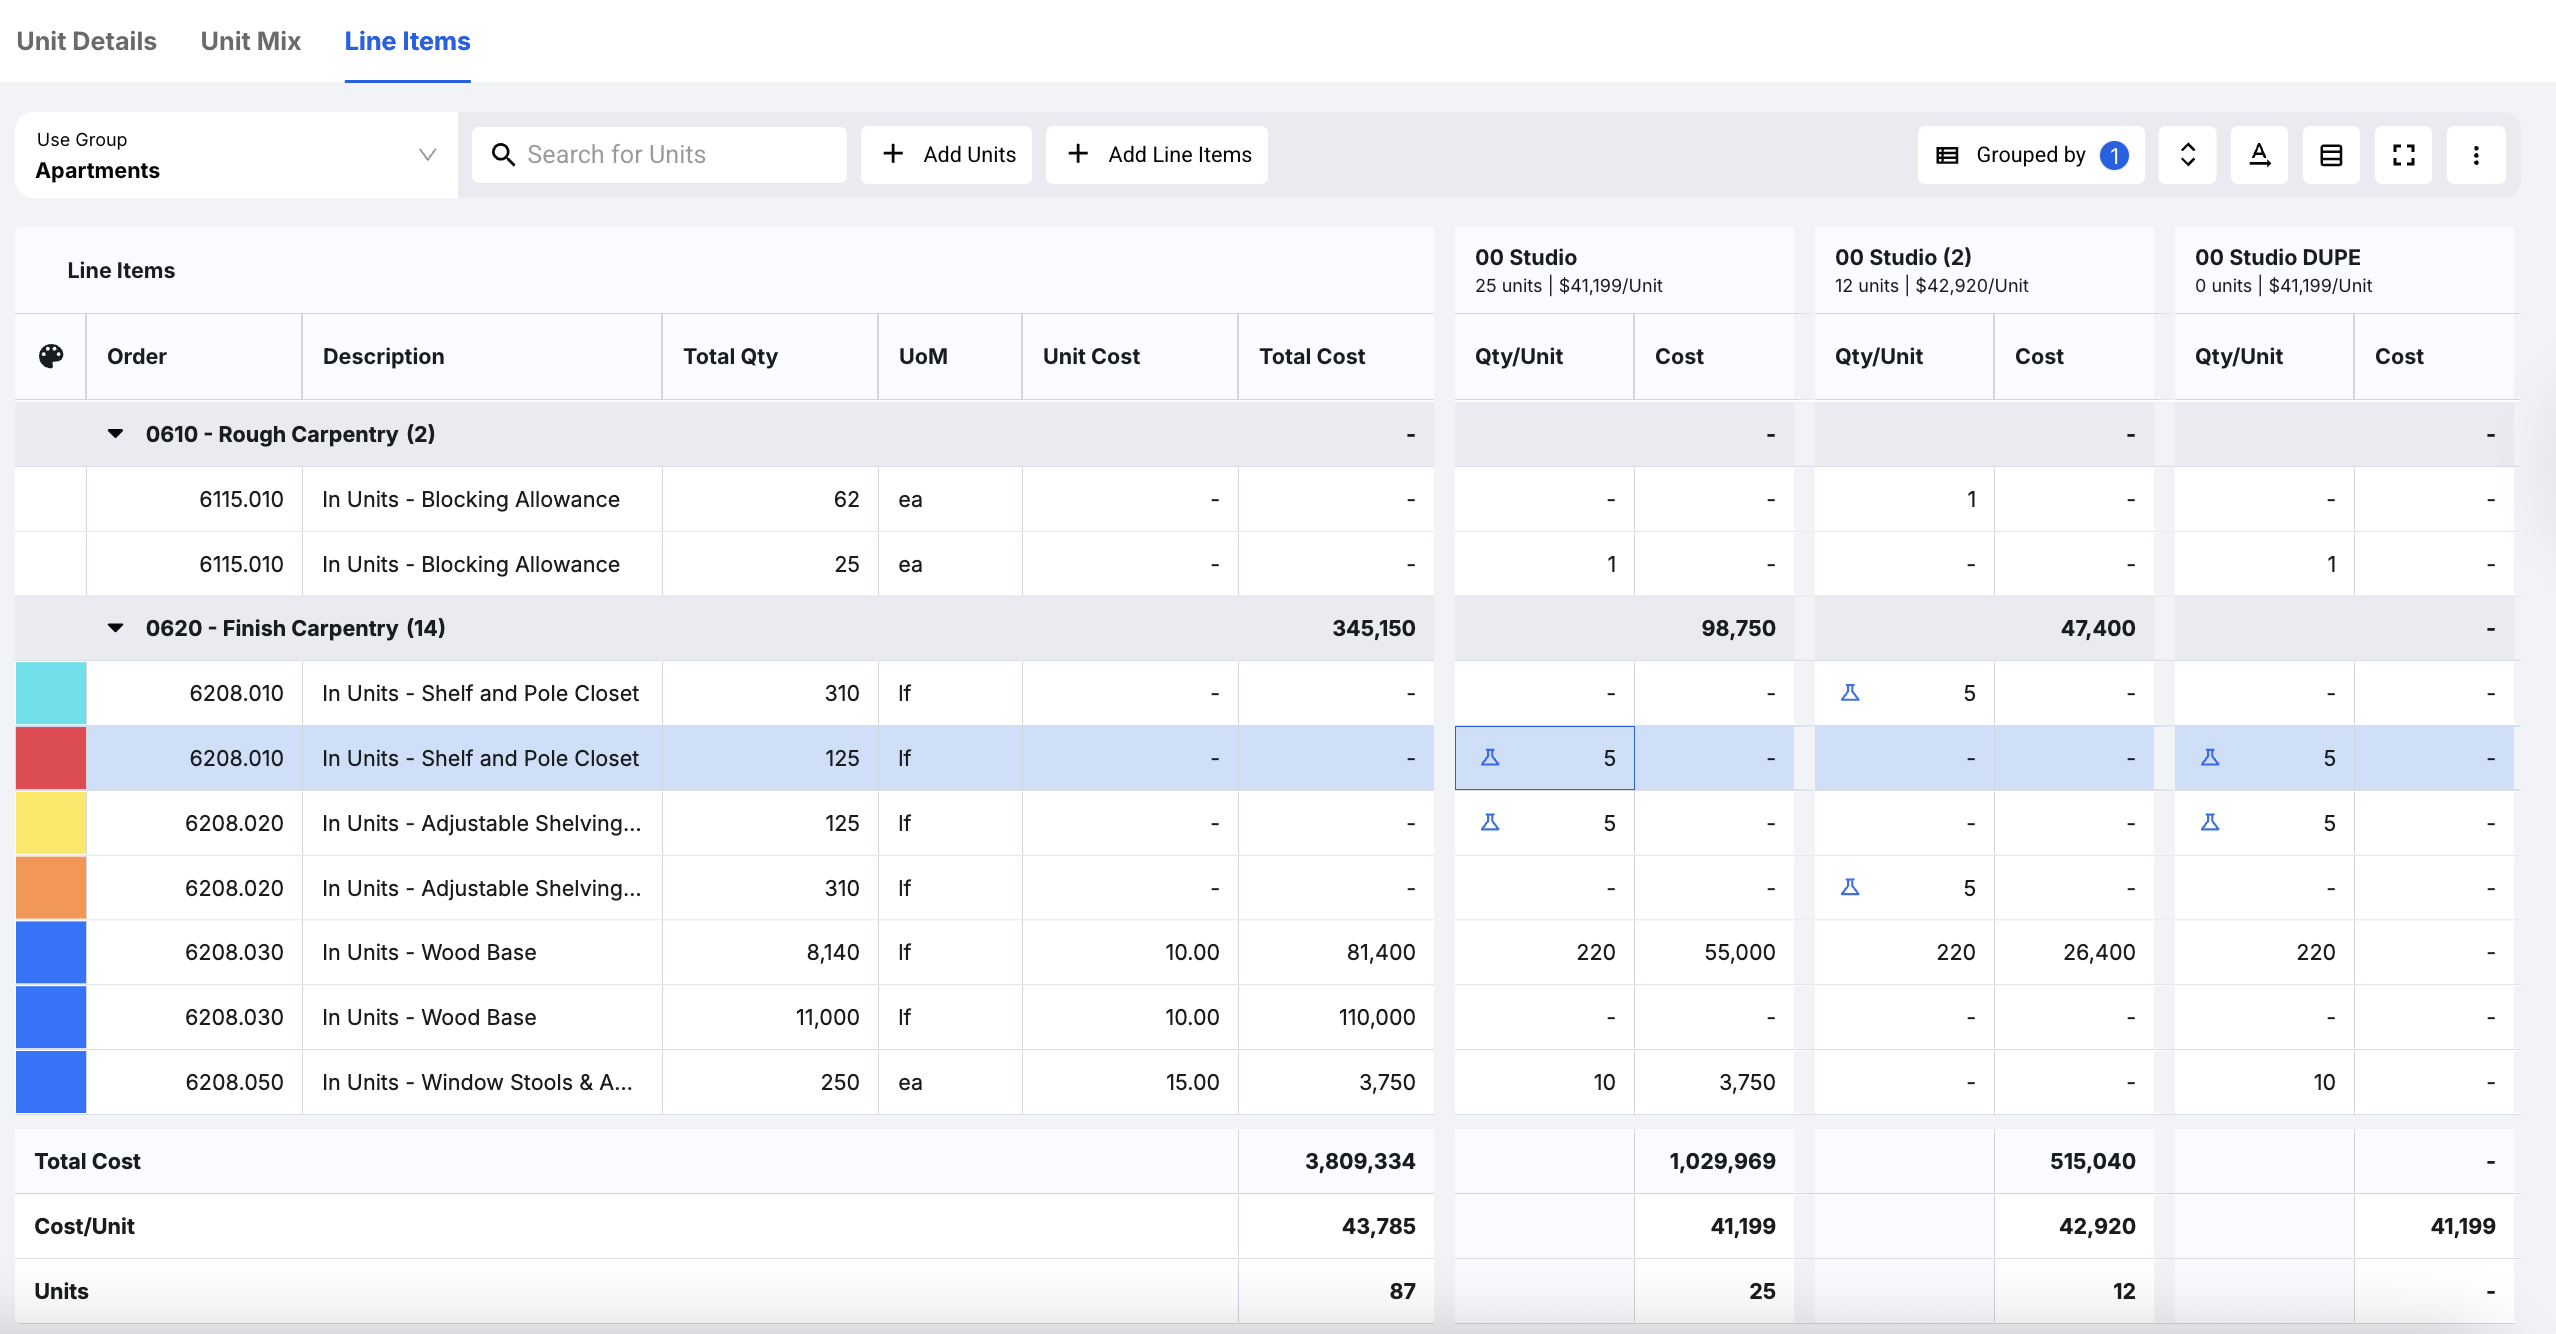Switch to the Unit Details tab
Image resolution: width=2556 pixels, height=1334 pixels.
pyautogui.click(x=87, y=41)
